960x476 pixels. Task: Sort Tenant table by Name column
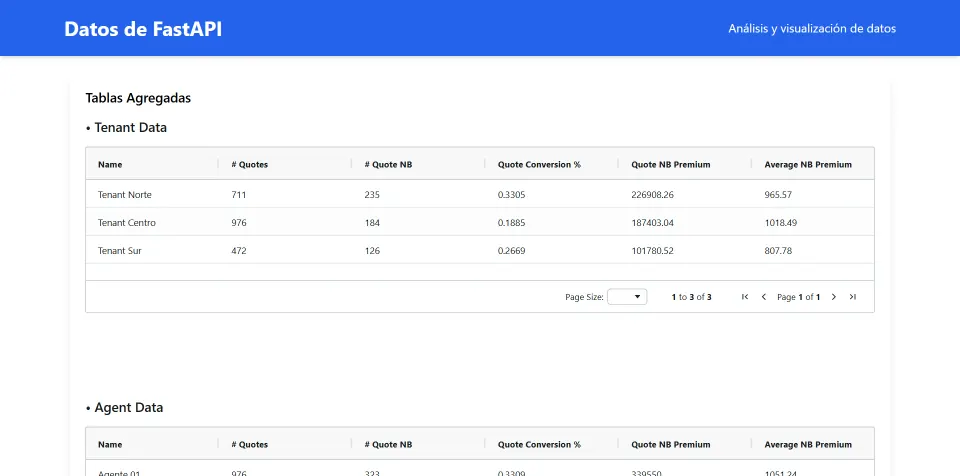click(110, 164)
